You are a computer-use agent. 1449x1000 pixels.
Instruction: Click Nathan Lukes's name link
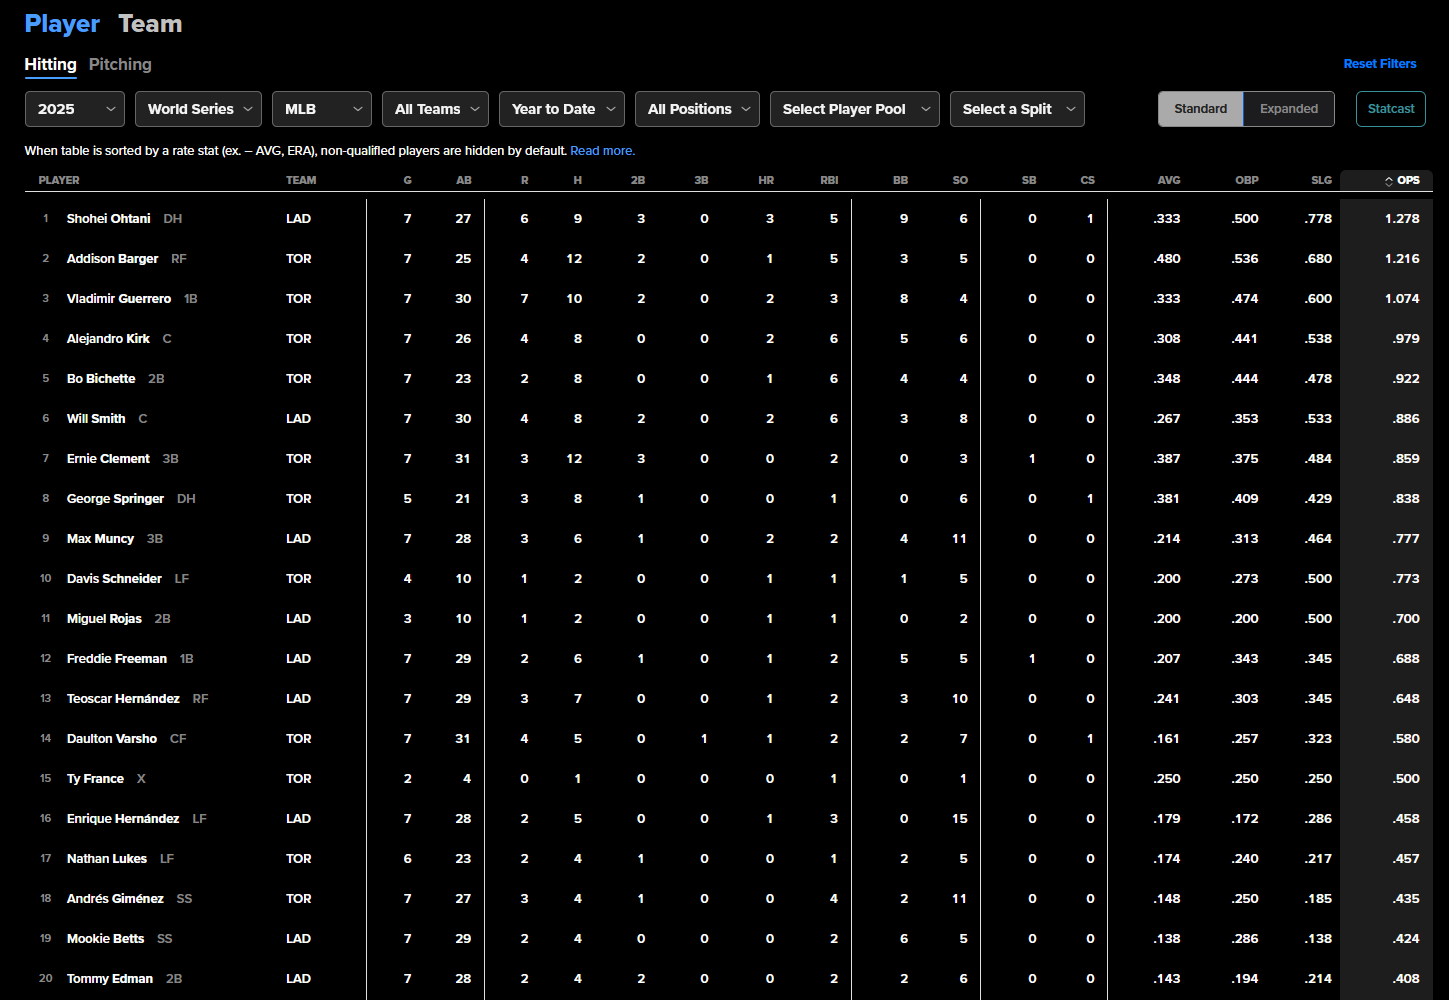107,859
